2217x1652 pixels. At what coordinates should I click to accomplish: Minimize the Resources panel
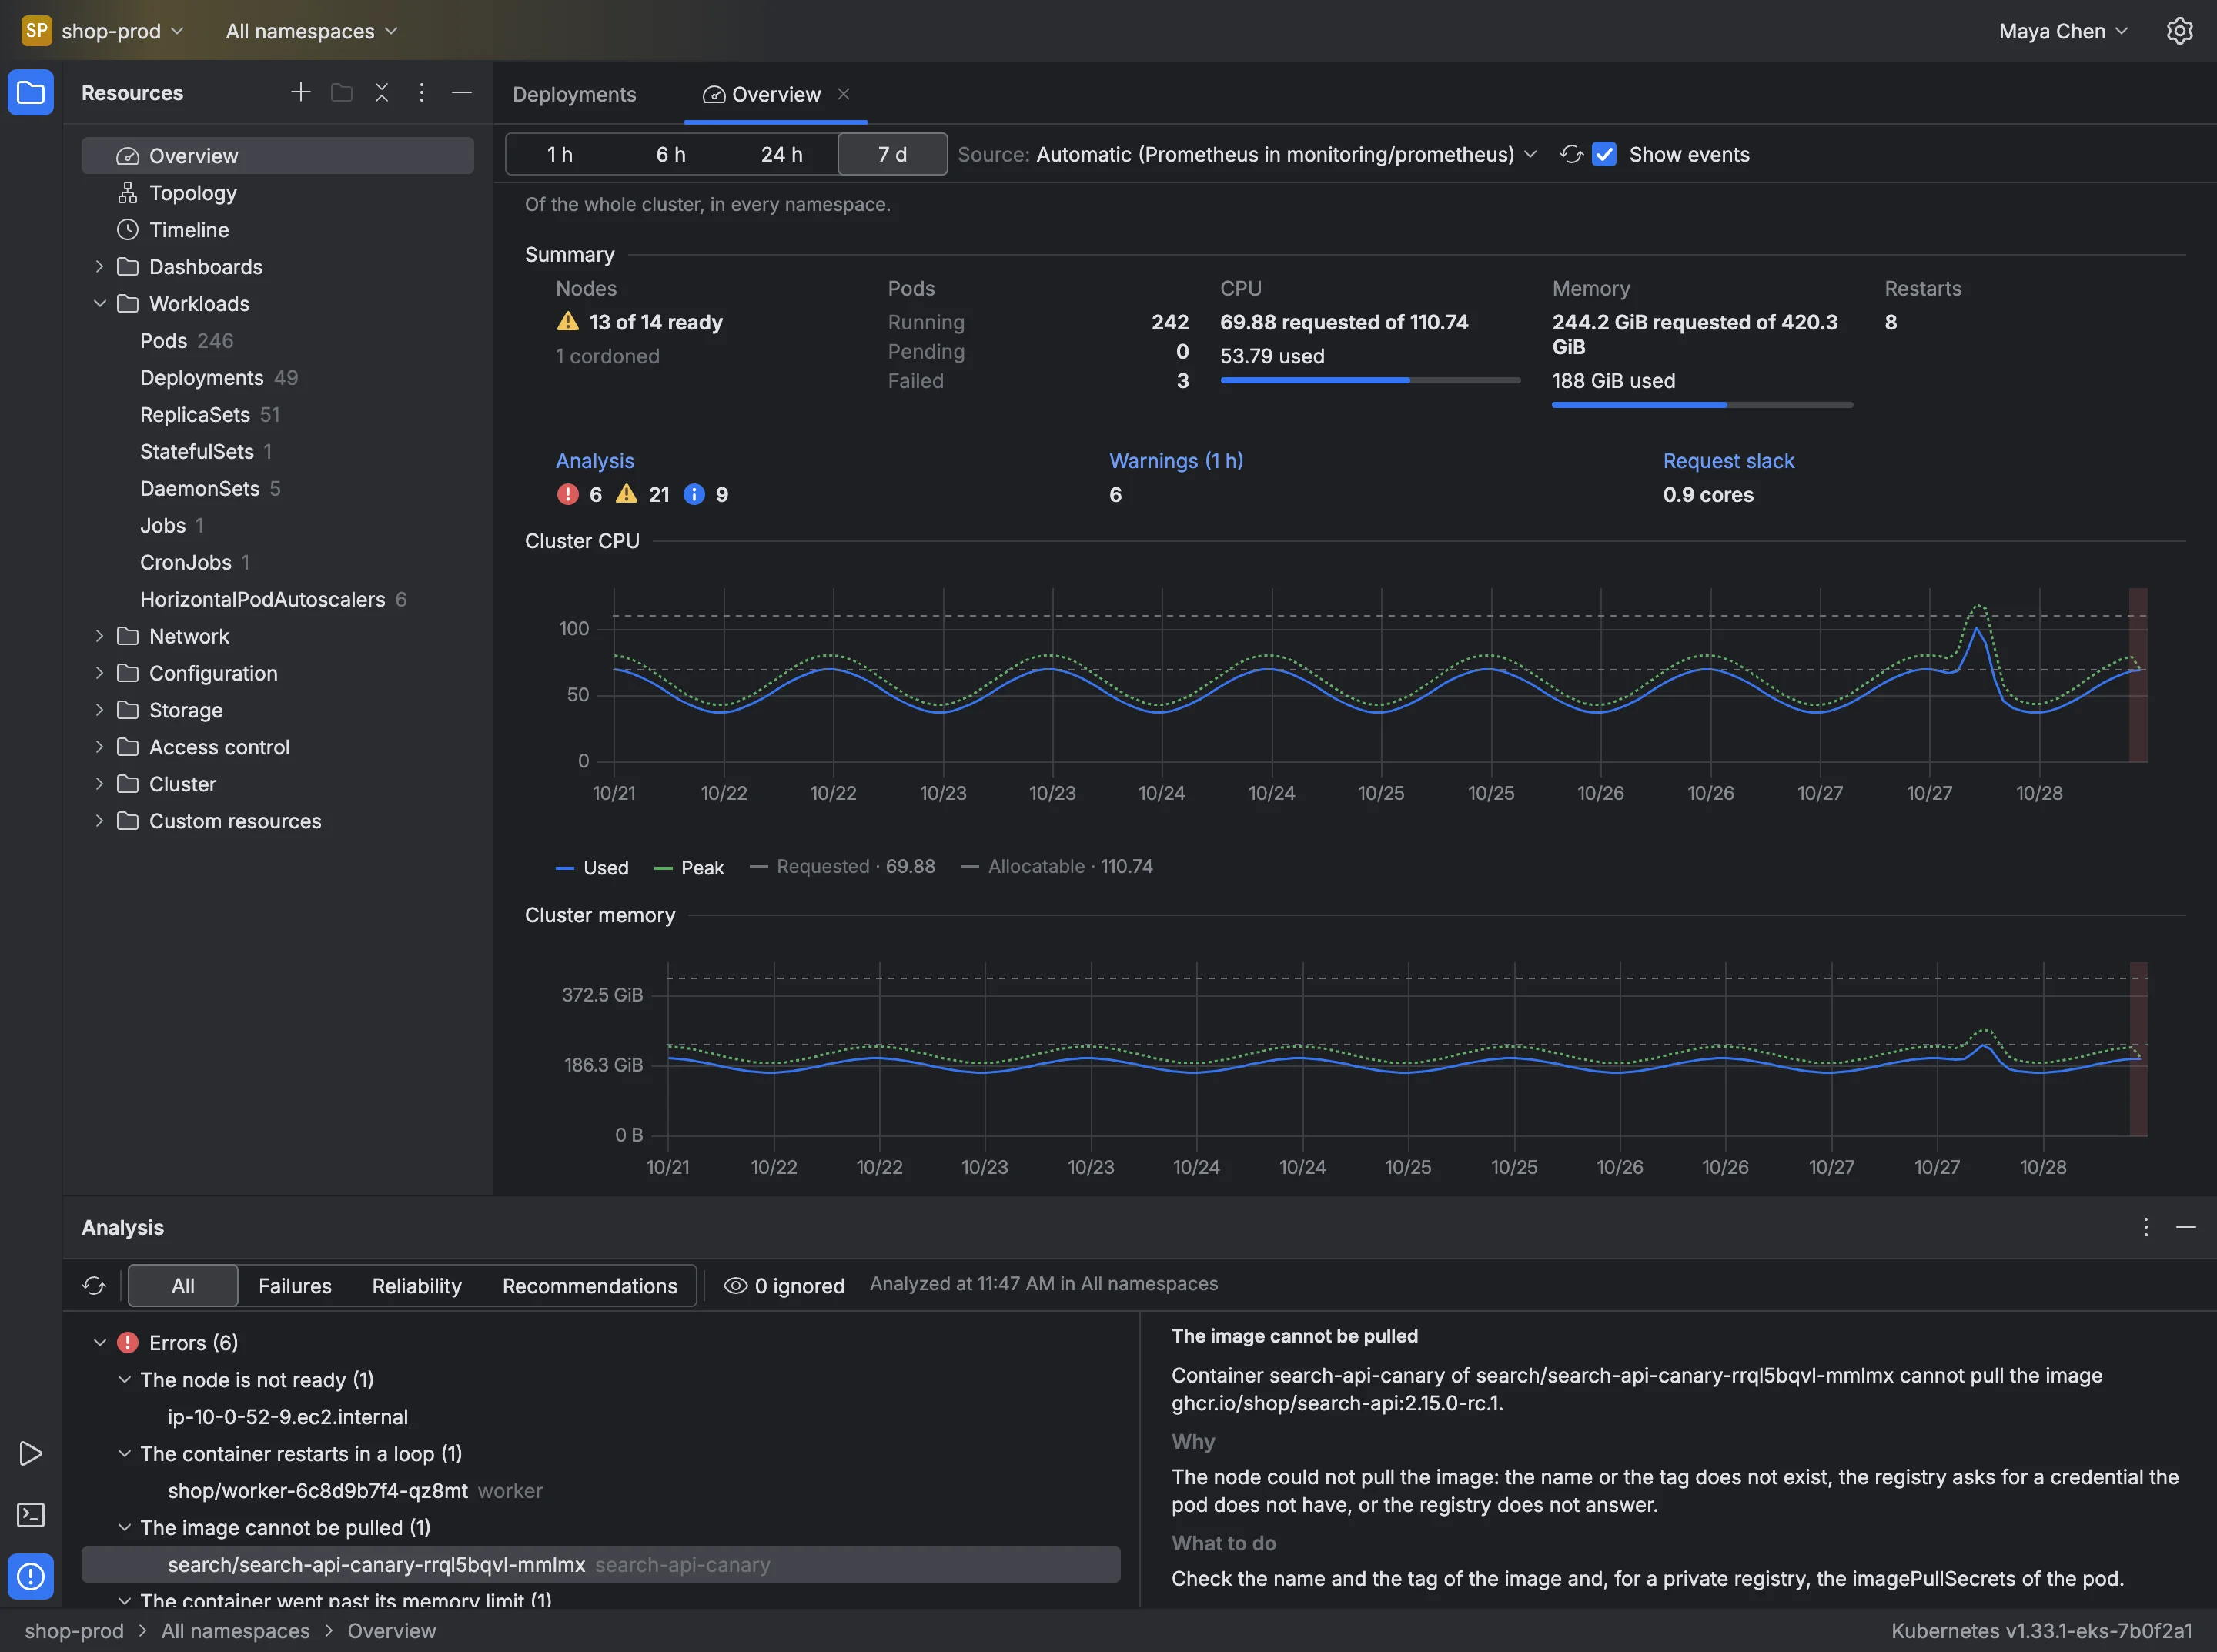coord(461,92)
